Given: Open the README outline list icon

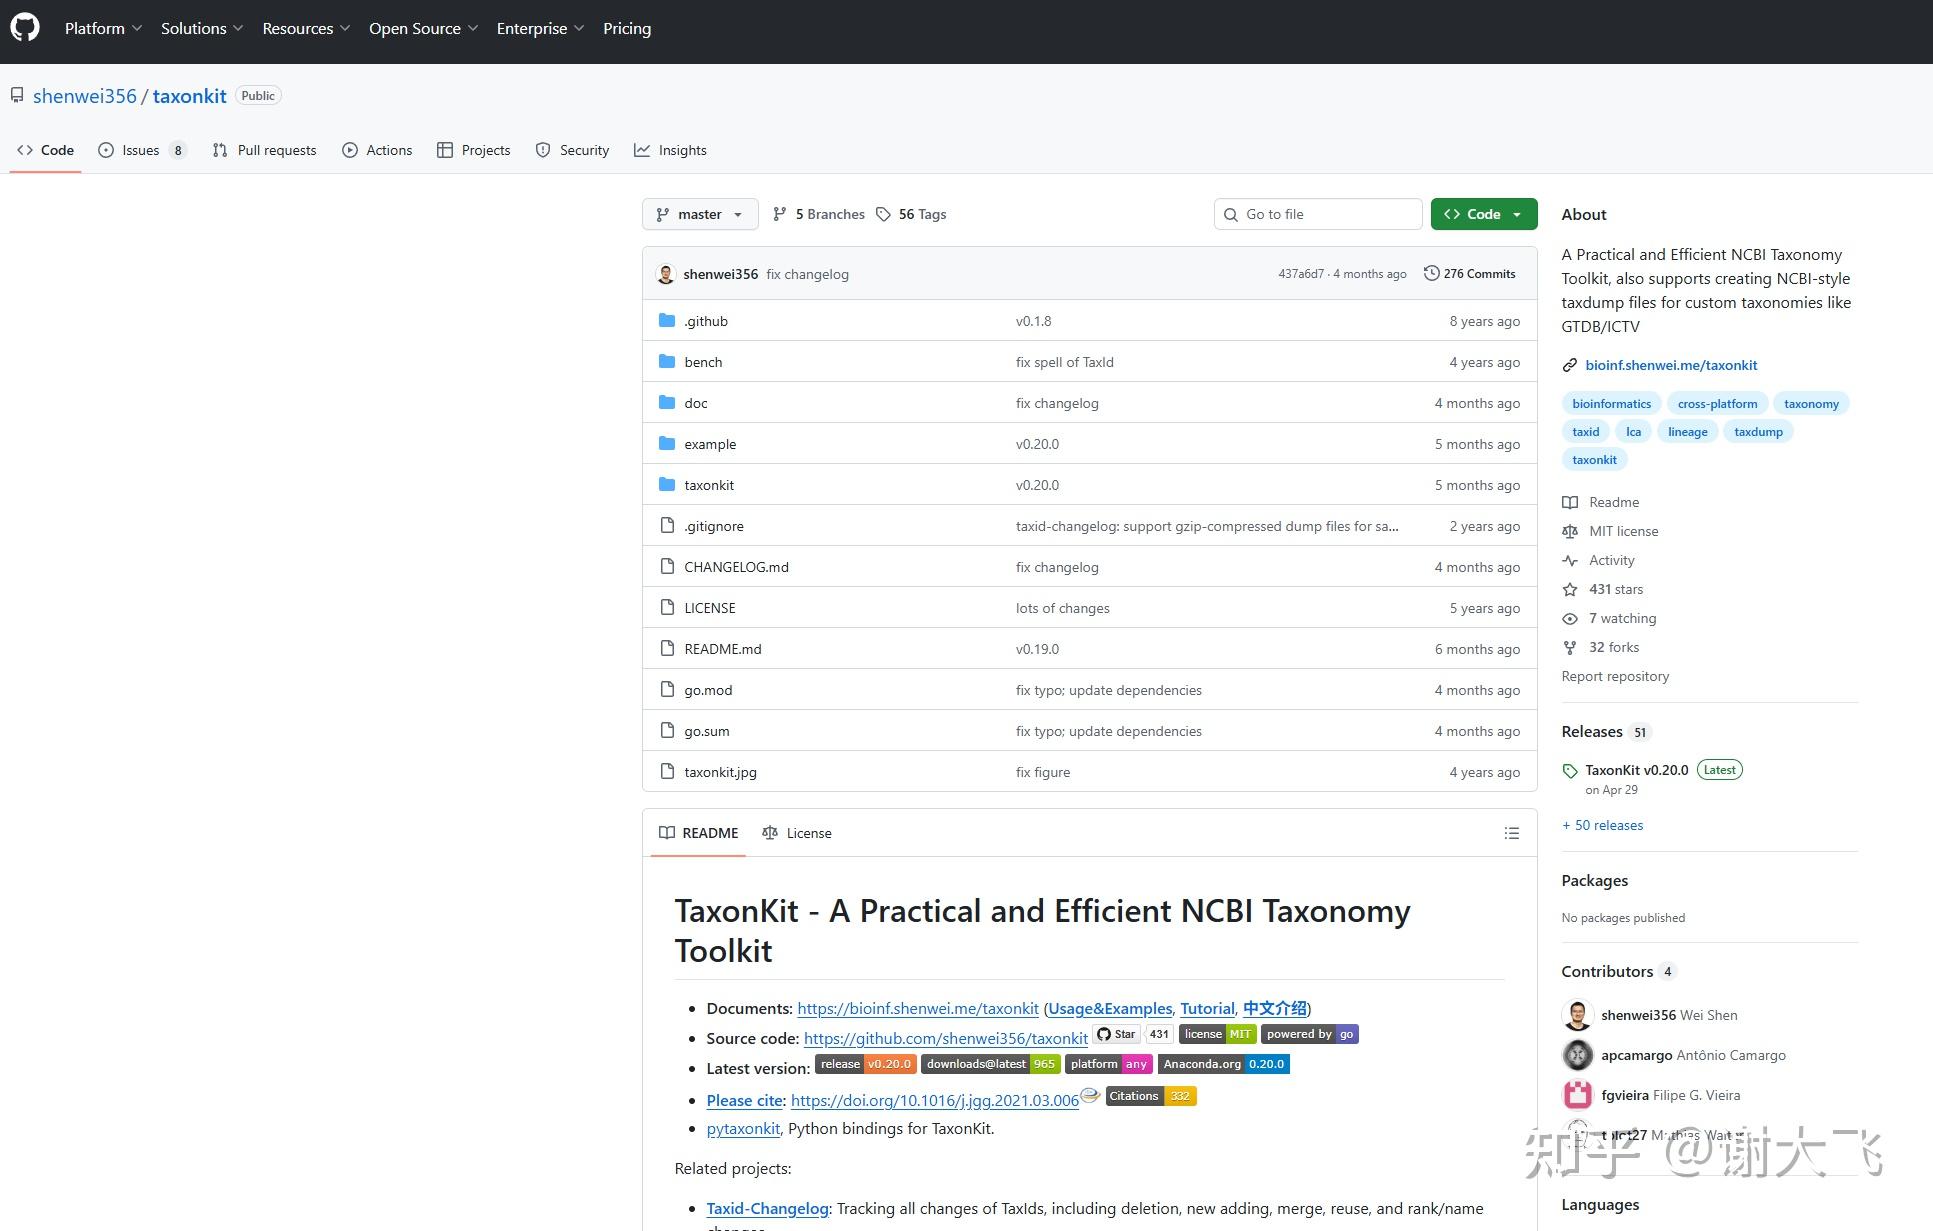Looking at the screenshot, I should (x=1511, y=833).
